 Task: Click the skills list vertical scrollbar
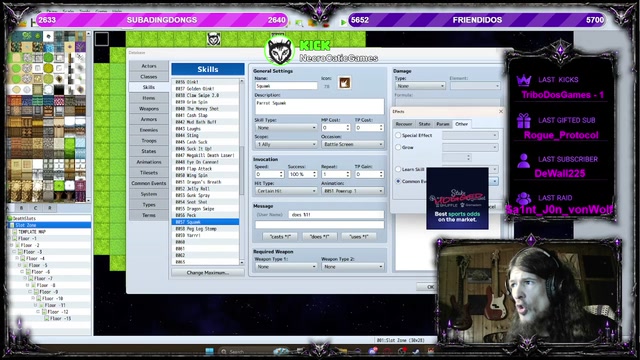[242, 172]
